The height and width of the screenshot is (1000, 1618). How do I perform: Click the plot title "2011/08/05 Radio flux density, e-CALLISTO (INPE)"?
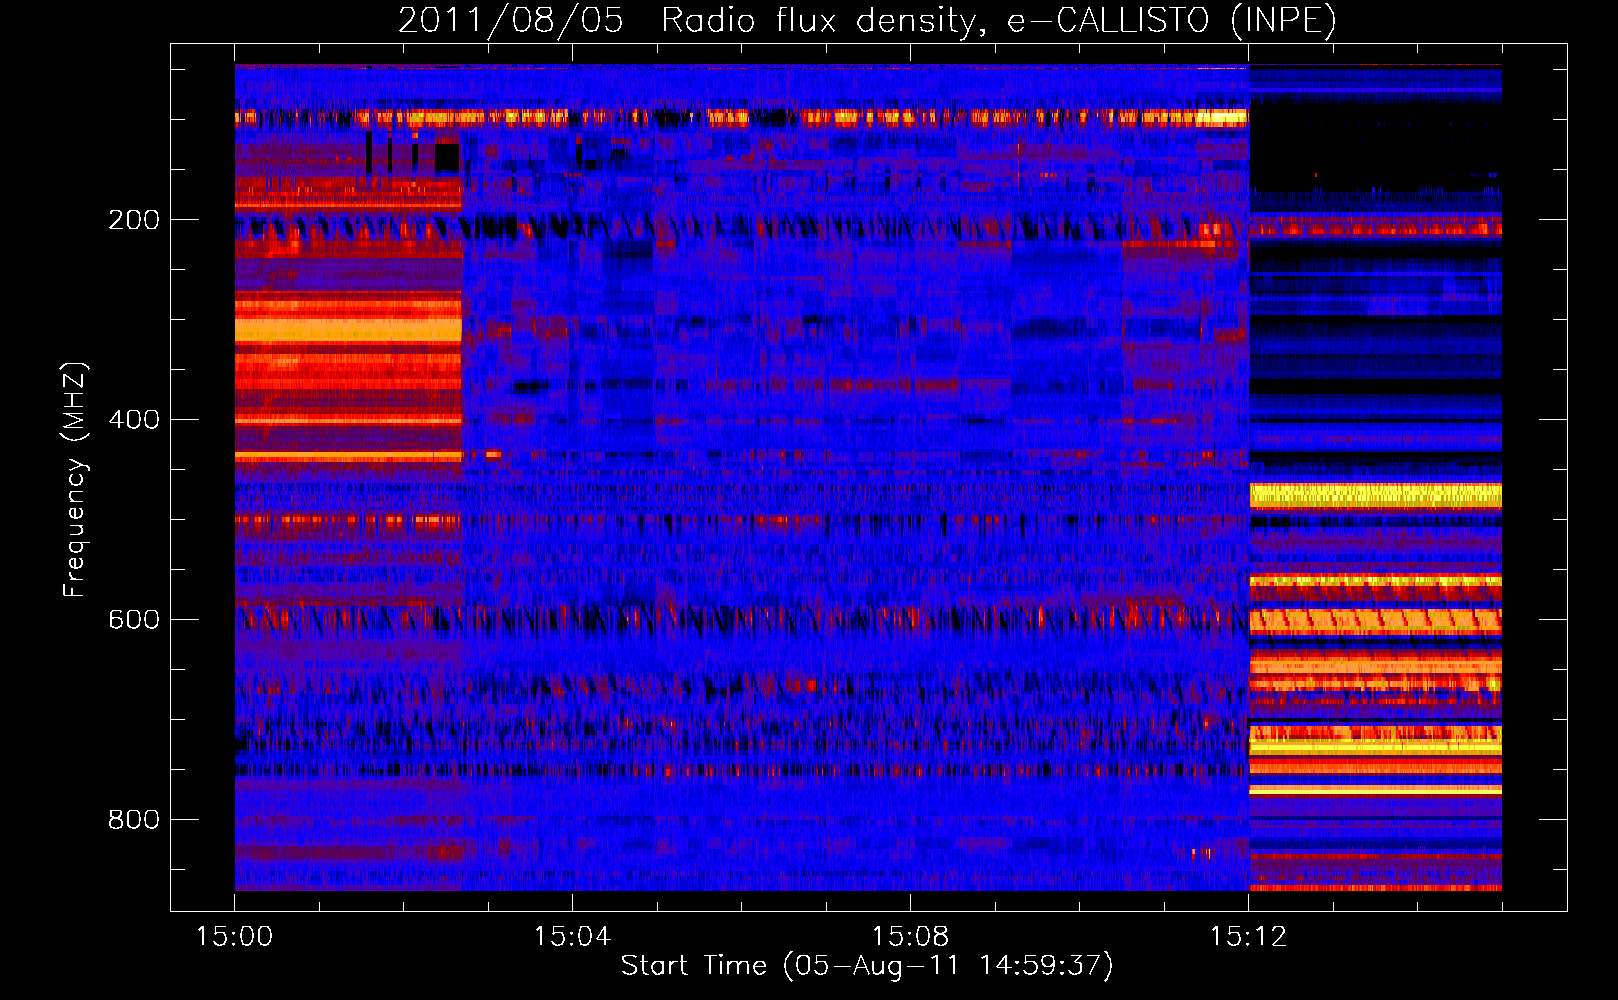(867, 21)
